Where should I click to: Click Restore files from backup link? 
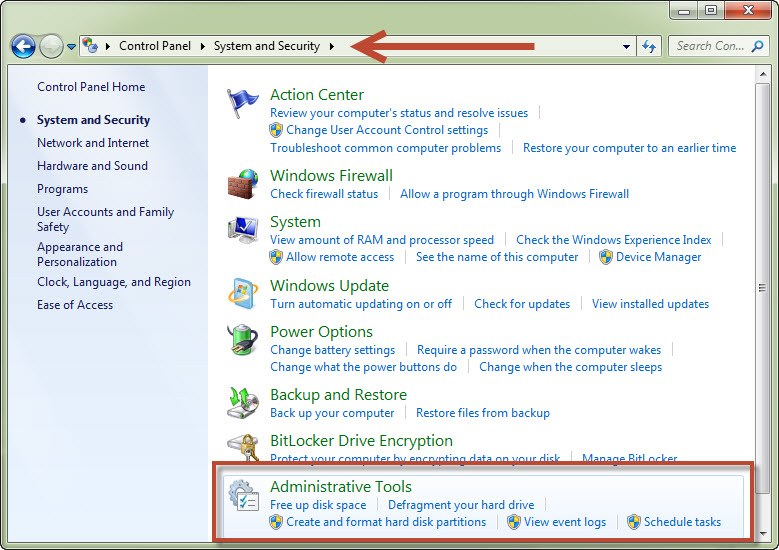(x=483, y=413)
